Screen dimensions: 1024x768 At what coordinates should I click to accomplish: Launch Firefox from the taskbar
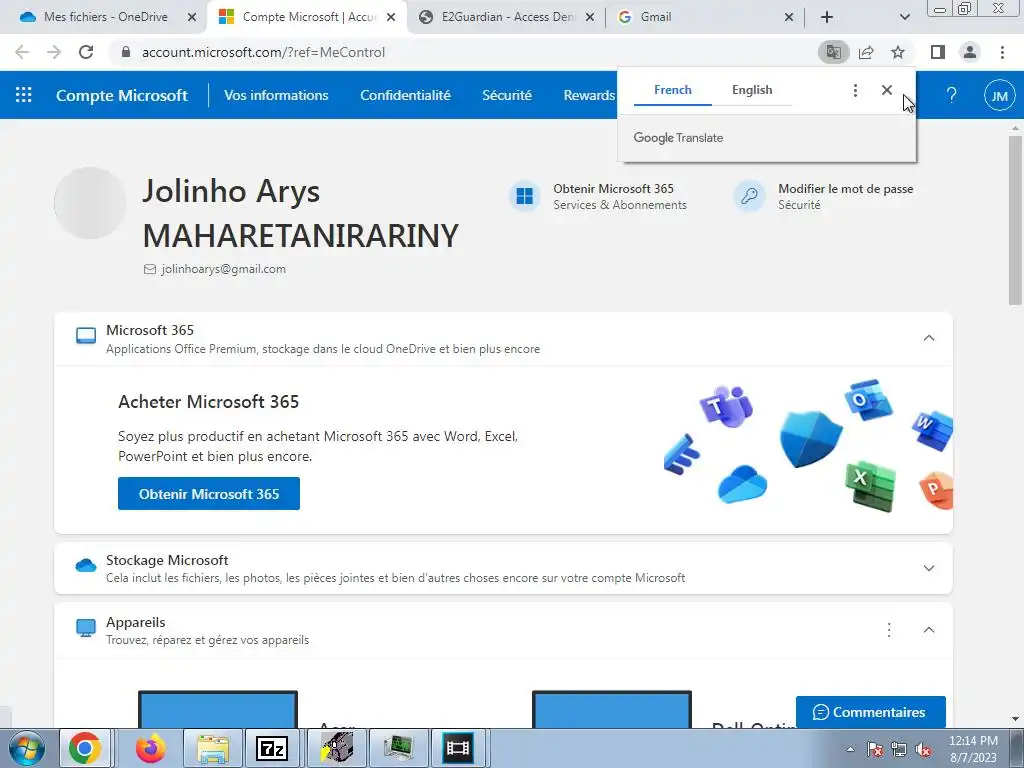click(x=151, y=748)
